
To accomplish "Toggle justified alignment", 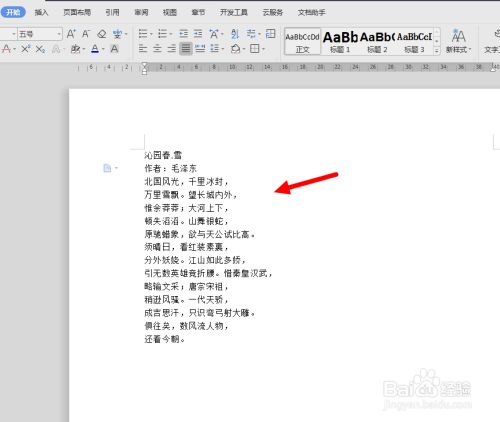I will pos(186,49).
